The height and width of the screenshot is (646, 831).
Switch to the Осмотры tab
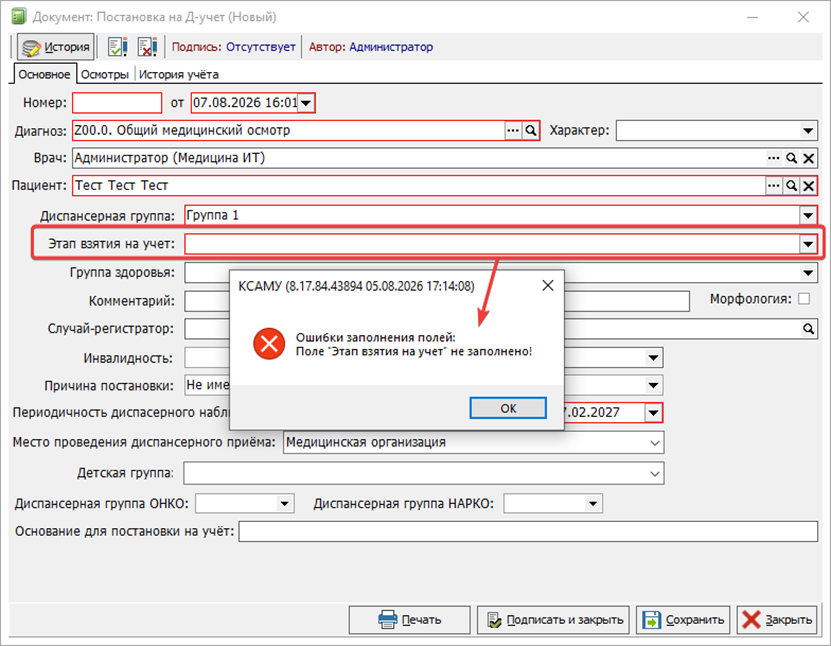[x=105, y=75]
